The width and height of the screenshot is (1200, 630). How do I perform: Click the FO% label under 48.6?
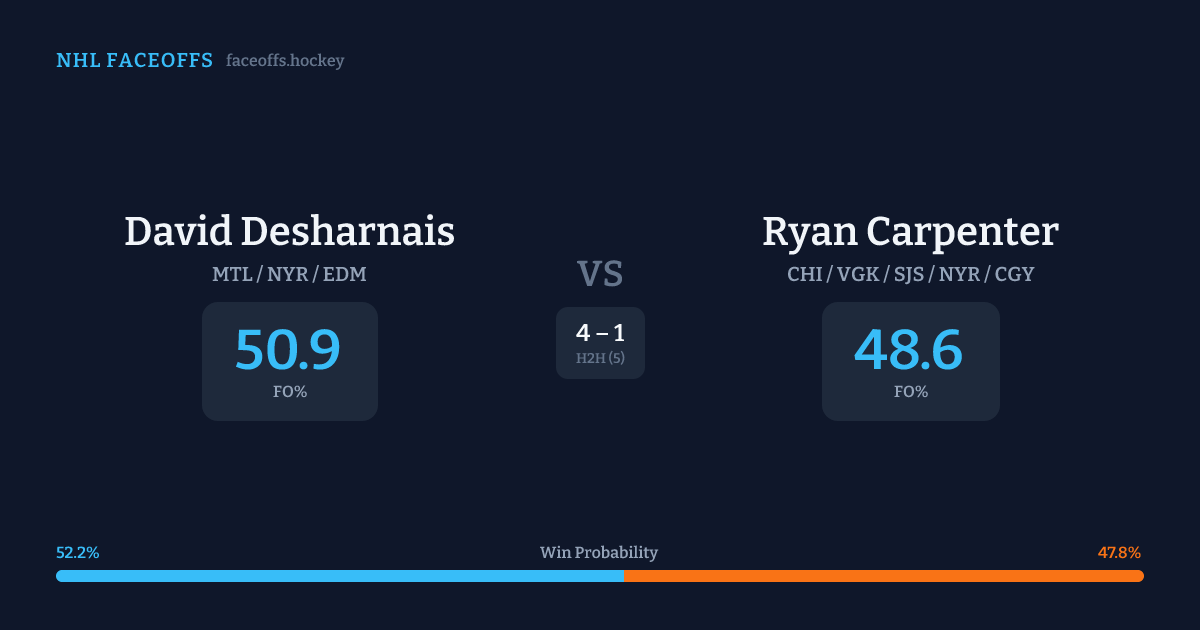point(911,392)
